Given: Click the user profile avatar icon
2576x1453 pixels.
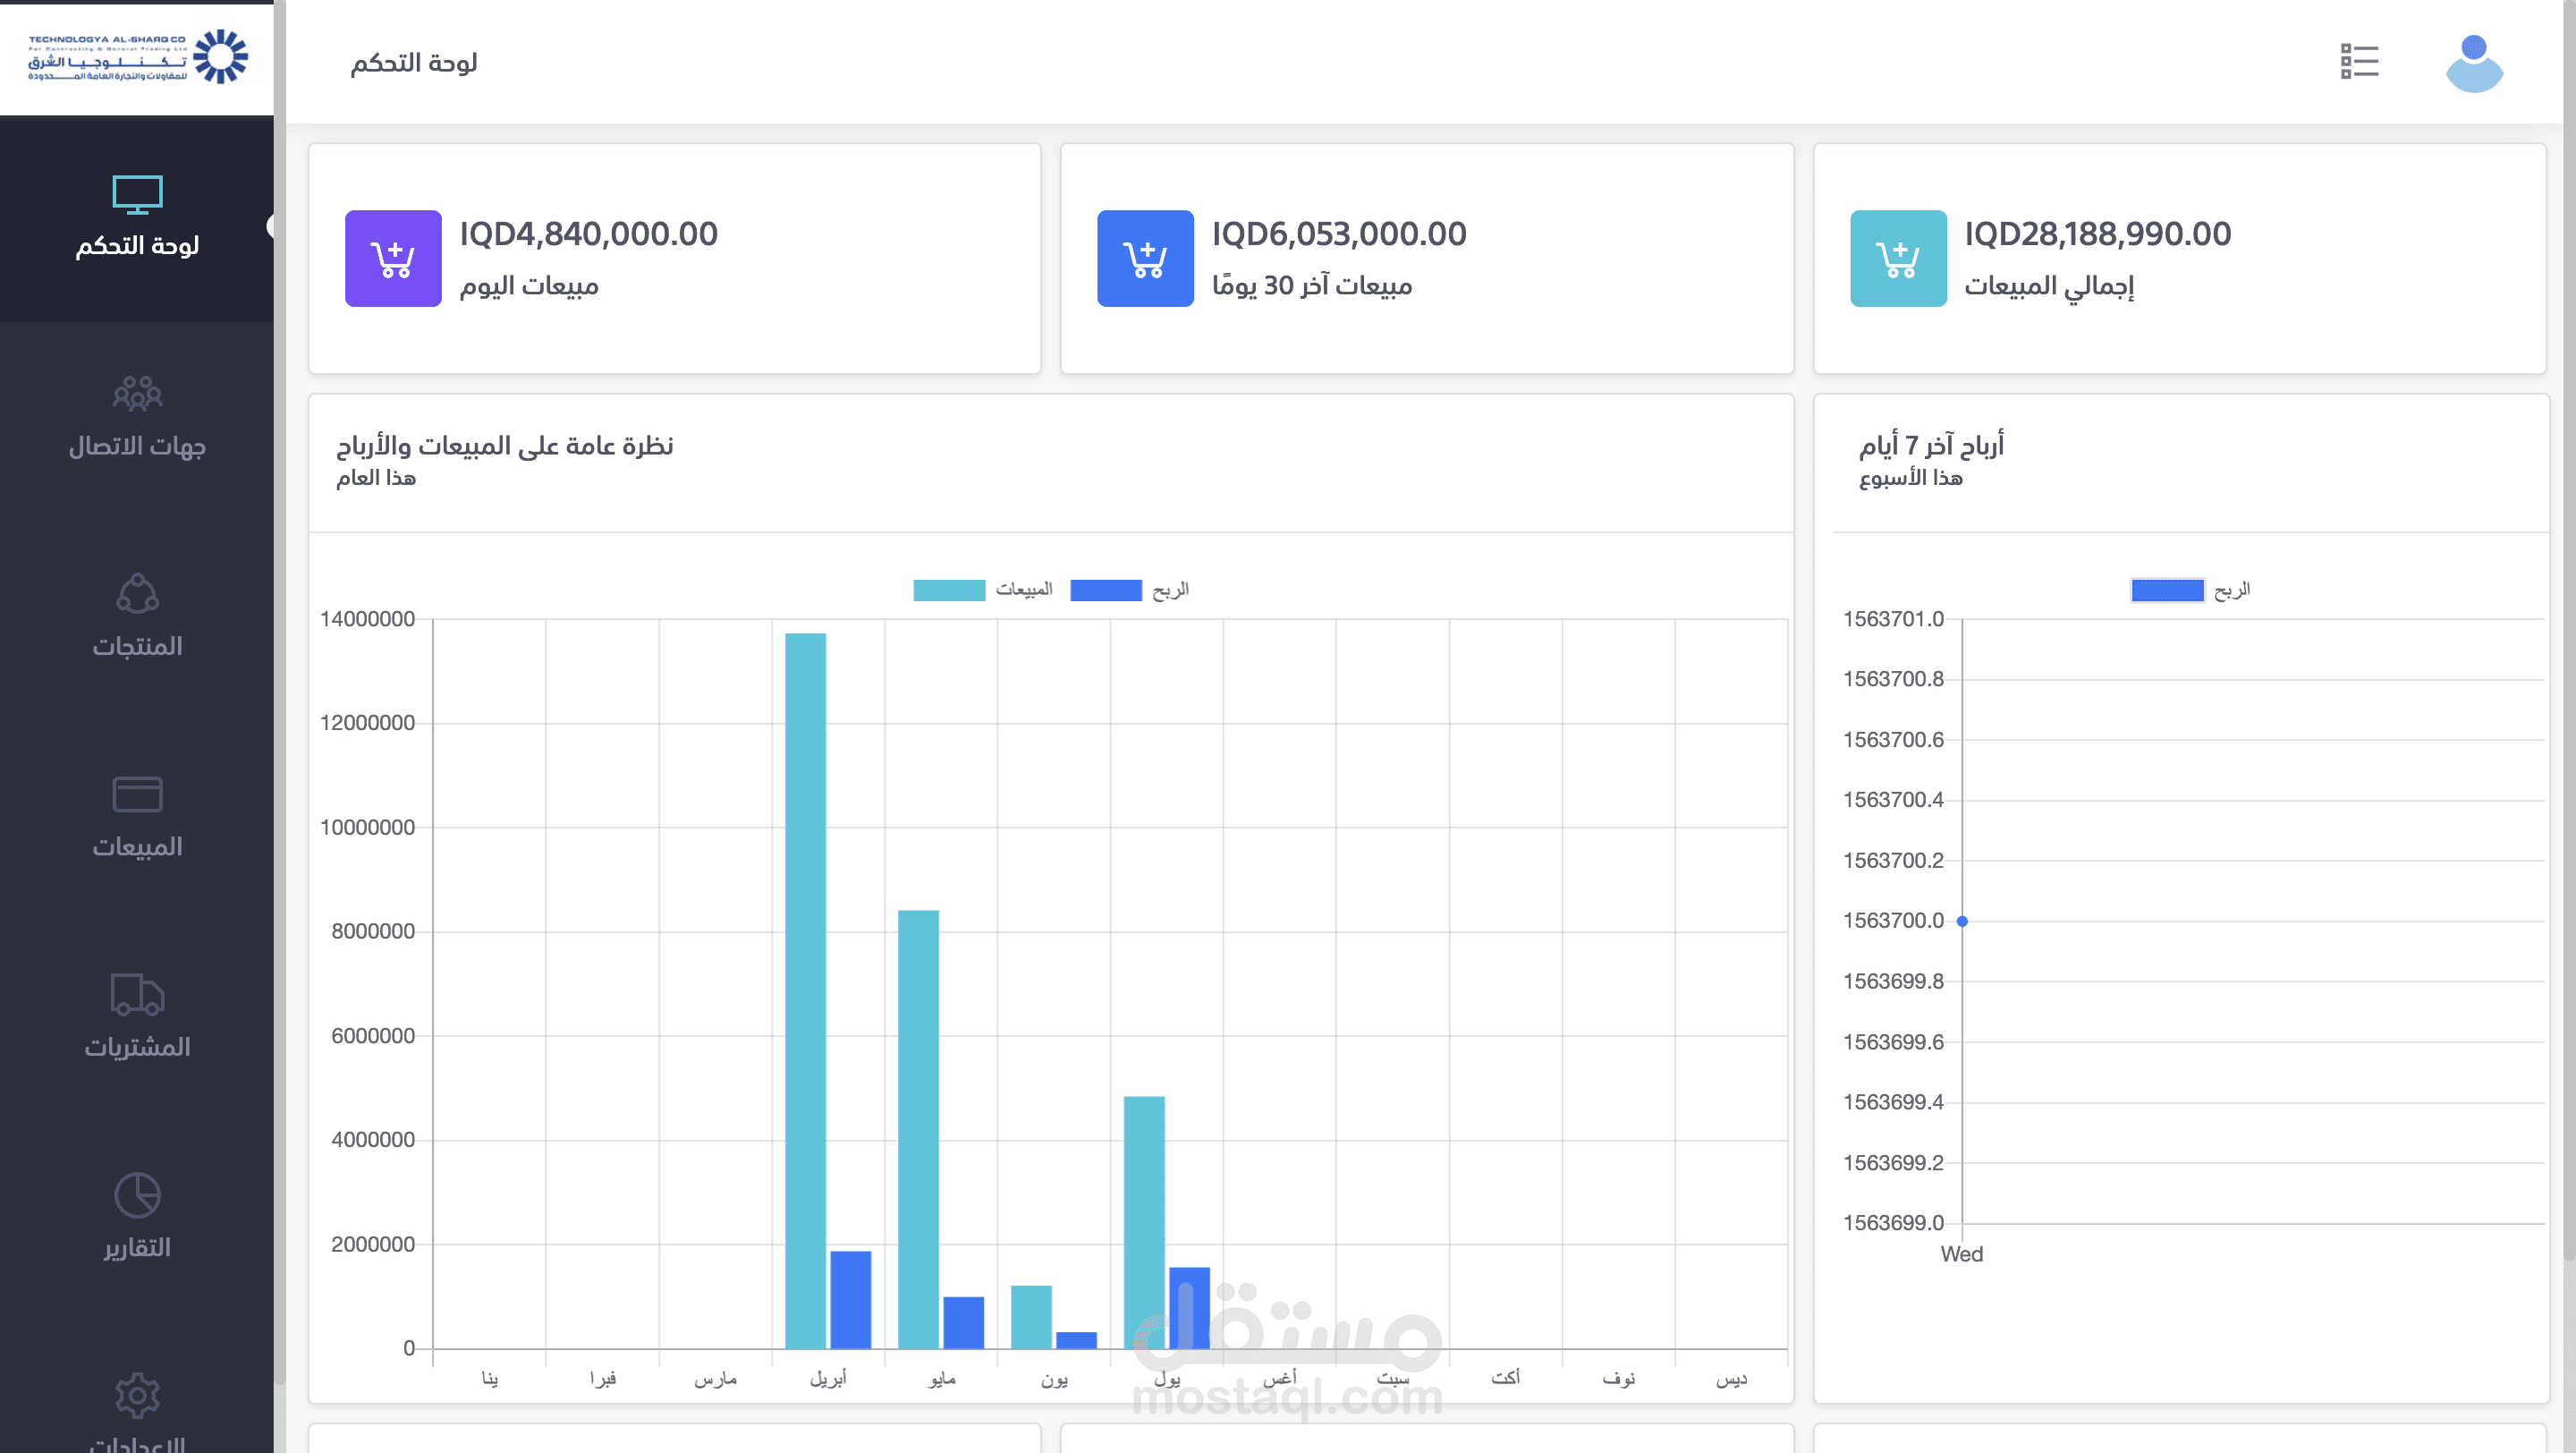Looking at the screenshot, I should [x=2474, y=63].
